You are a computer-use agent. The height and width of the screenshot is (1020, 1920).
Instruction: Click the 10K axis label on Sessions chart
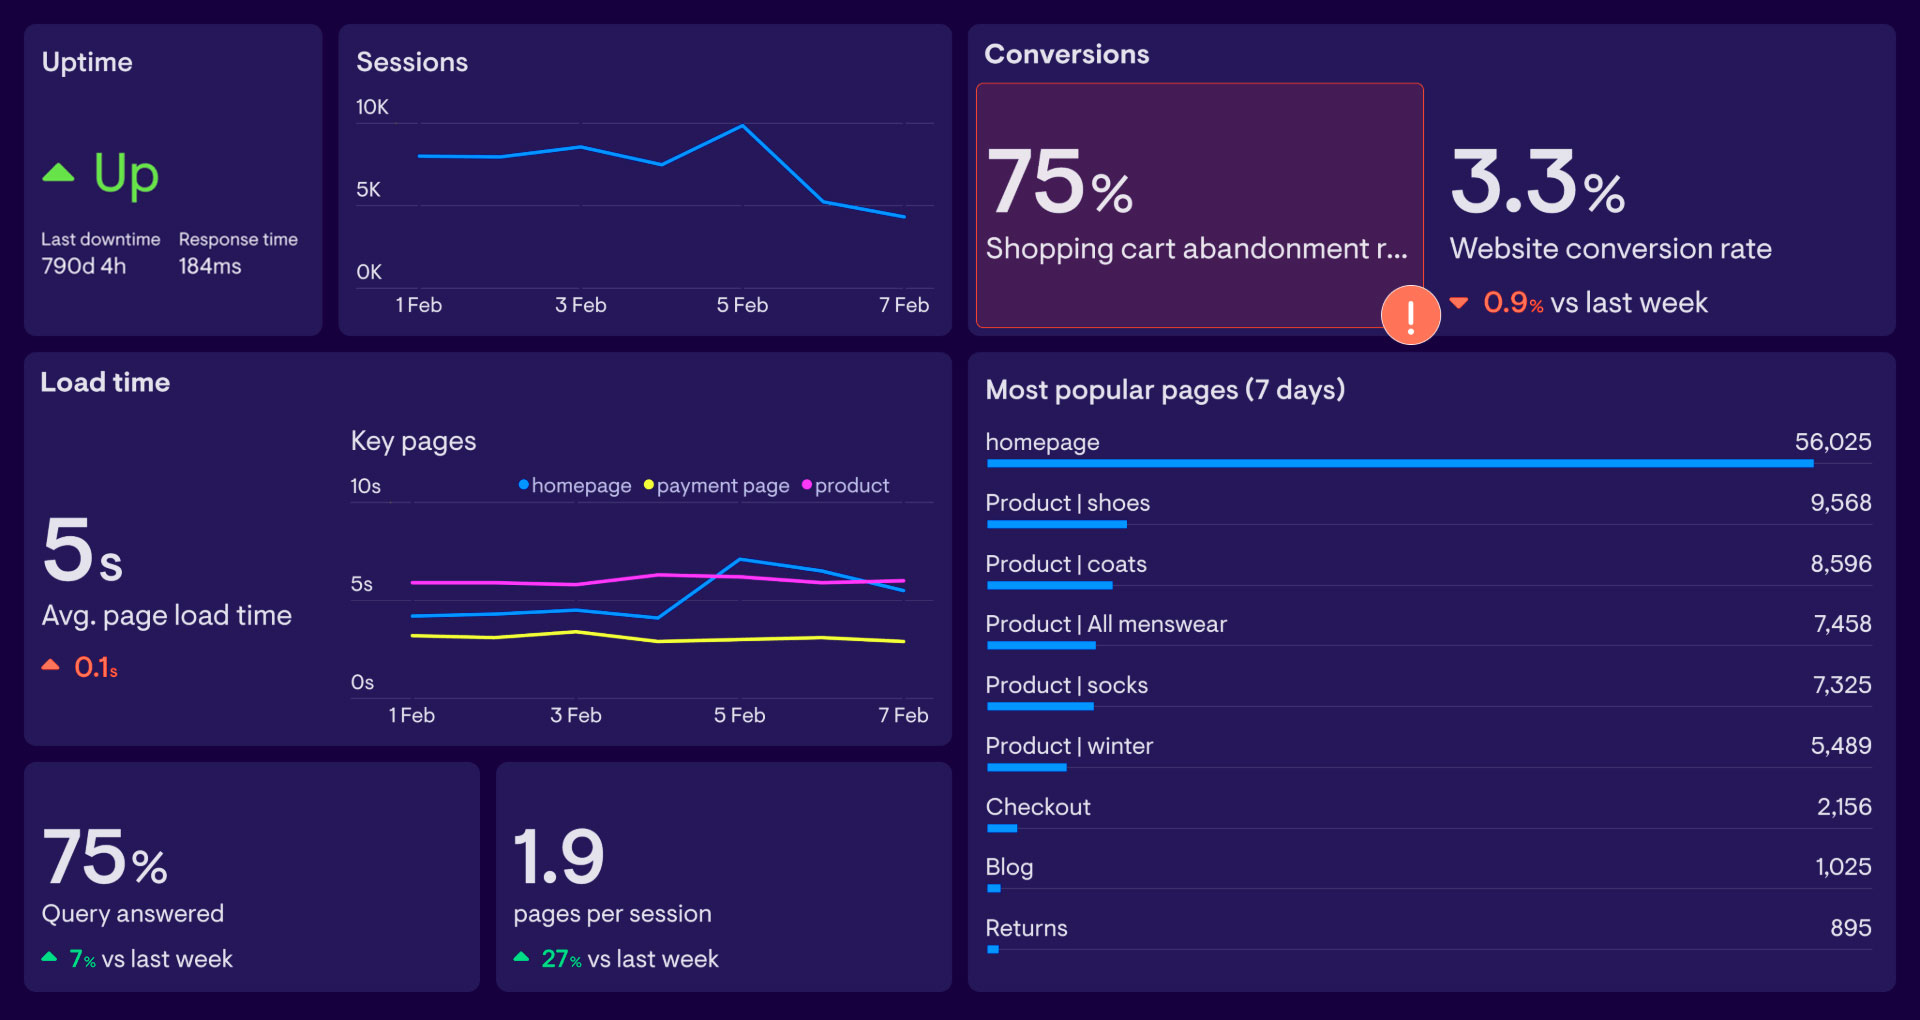(x=372, y=107)
